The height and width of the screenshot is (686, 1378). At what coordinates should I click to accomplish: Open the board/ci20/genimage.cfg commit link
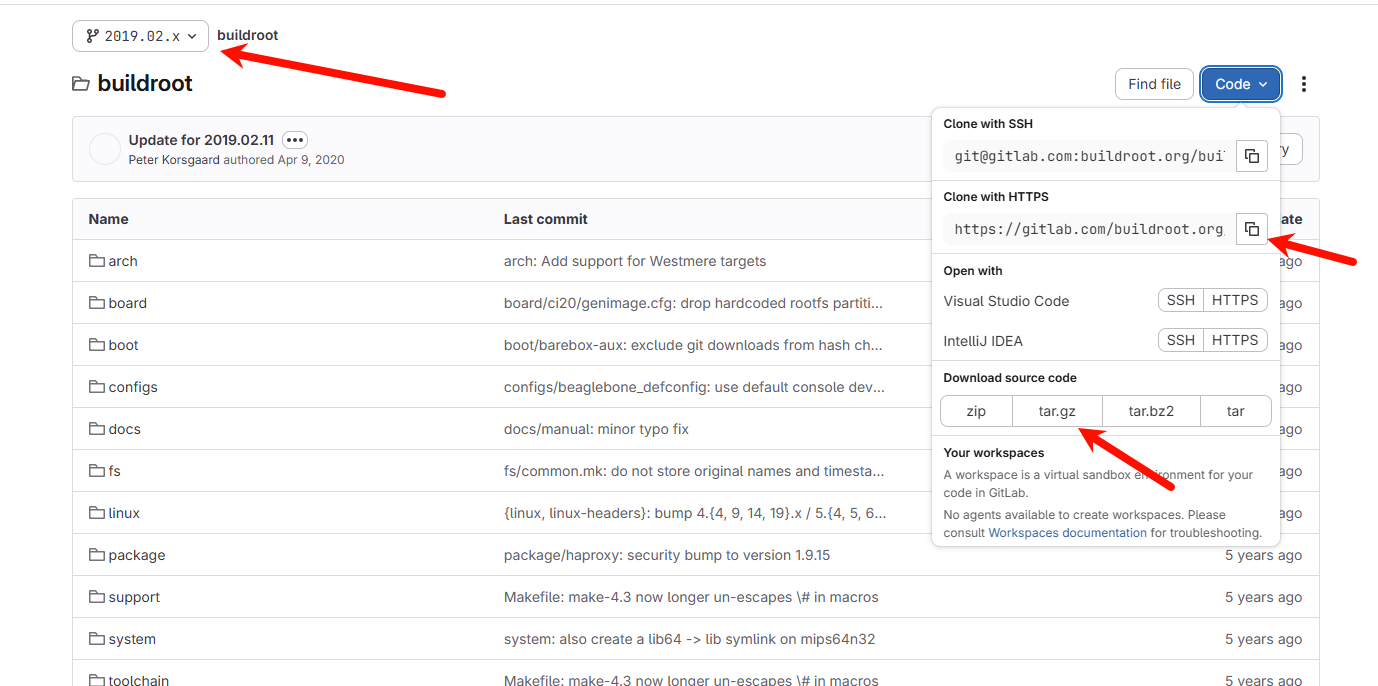694,303
